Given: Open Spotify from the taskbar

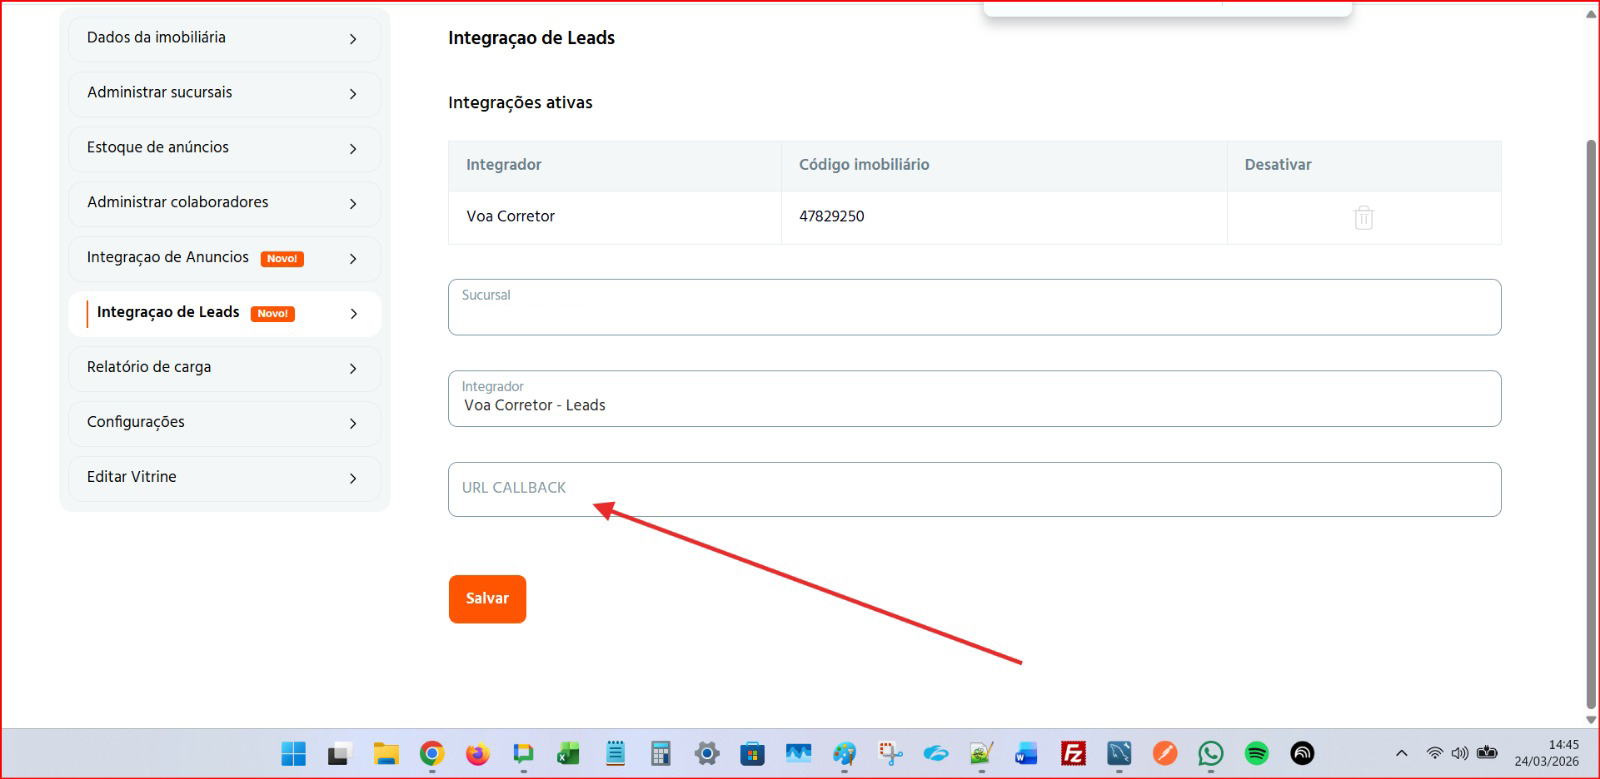Looking at the screenshot, I should 1256,753.
